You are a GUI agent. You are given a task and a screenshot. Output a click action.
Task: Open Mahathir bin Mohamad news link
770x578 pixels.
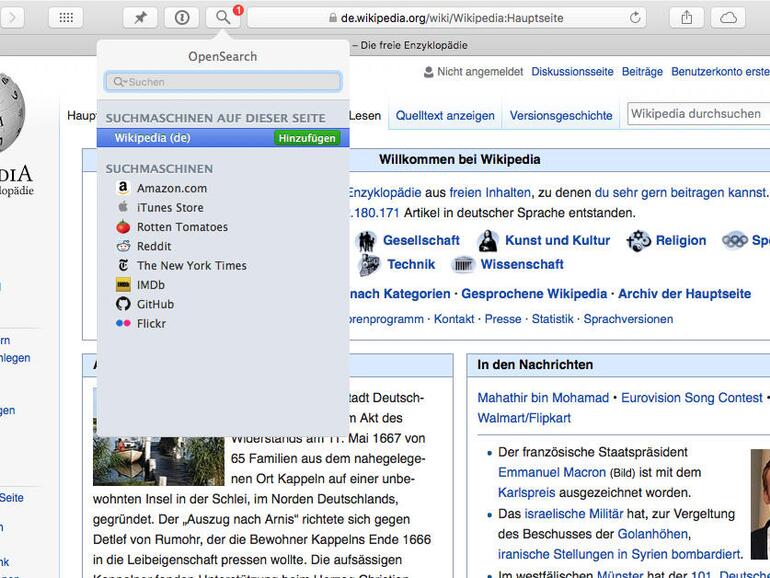(x=543, y=398)
